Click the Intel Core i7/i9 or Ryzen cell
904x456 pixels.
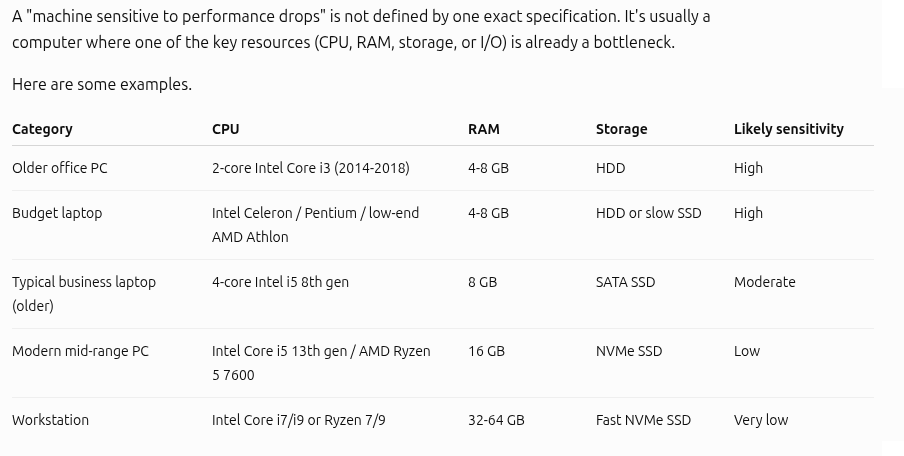[299, 420]
